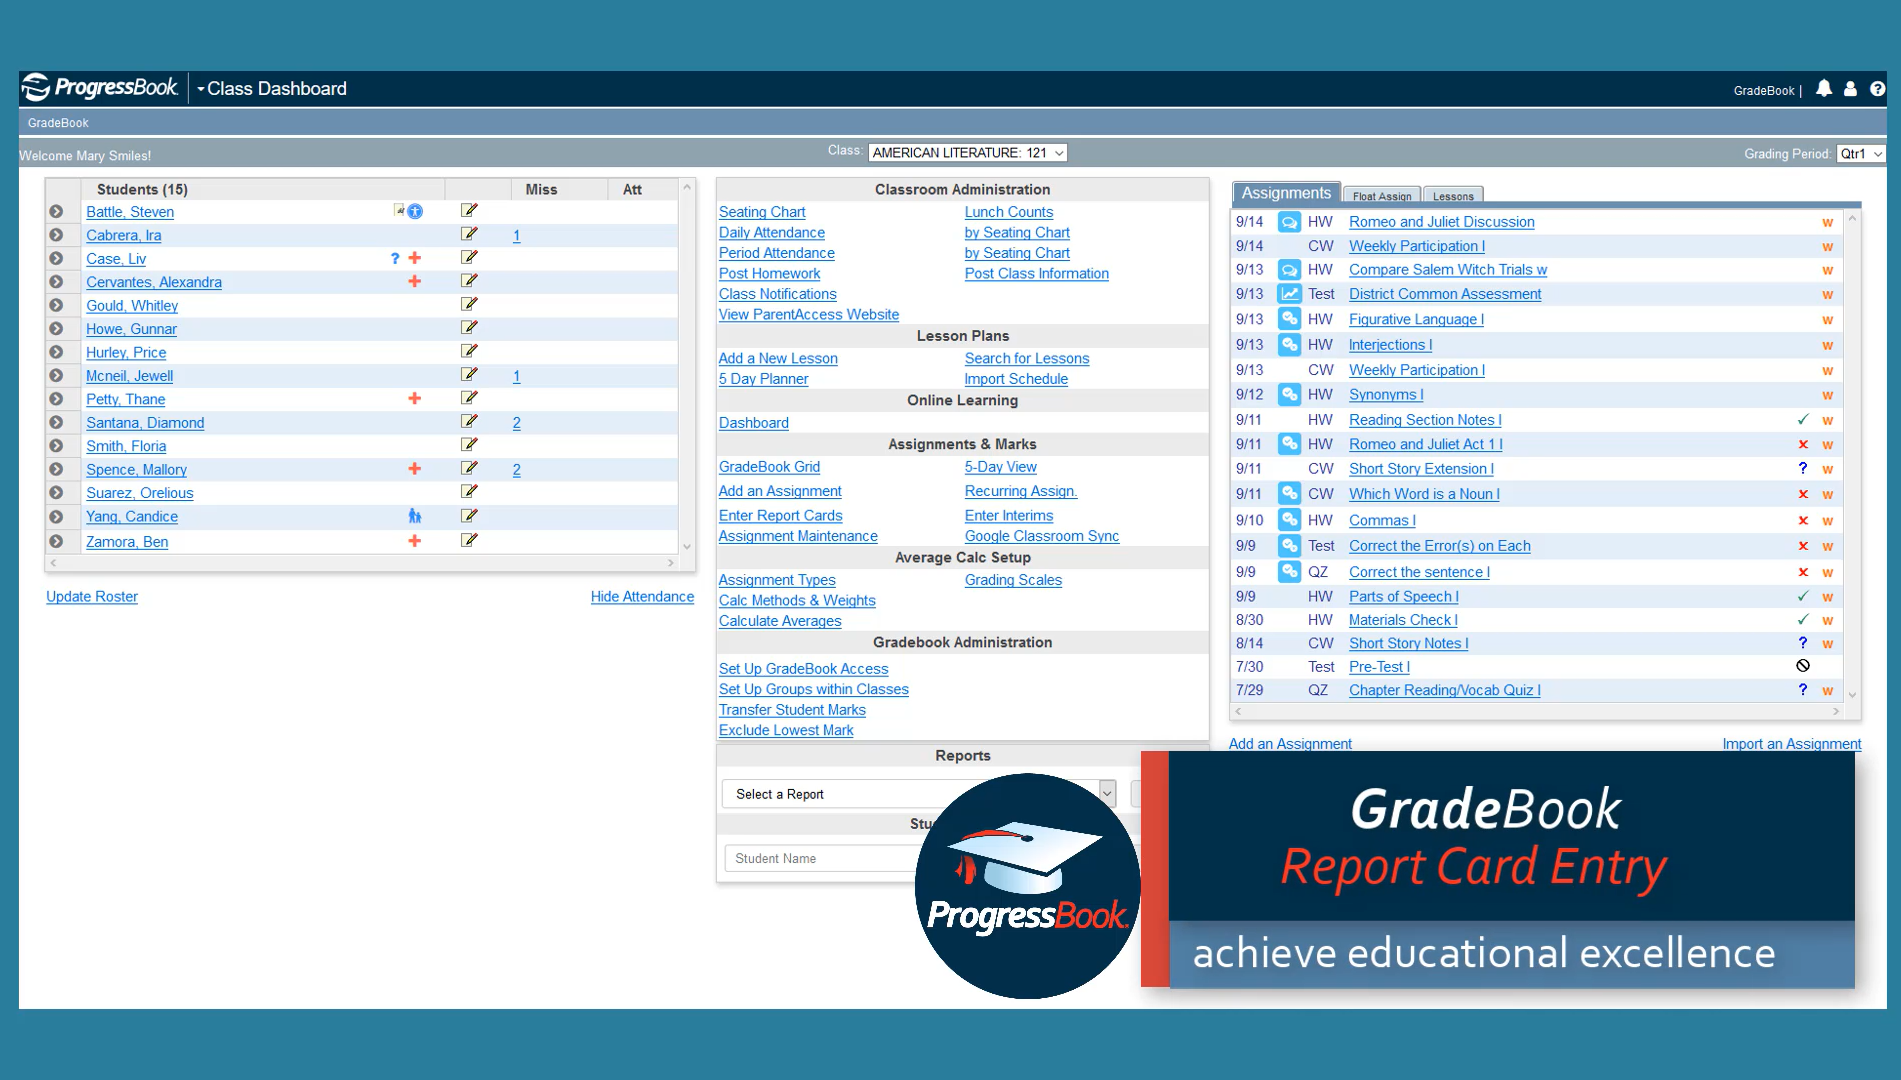Screen dimensions: 1901x1080
Task: Open Daily Attendance link
Action: tap(772, 233)
